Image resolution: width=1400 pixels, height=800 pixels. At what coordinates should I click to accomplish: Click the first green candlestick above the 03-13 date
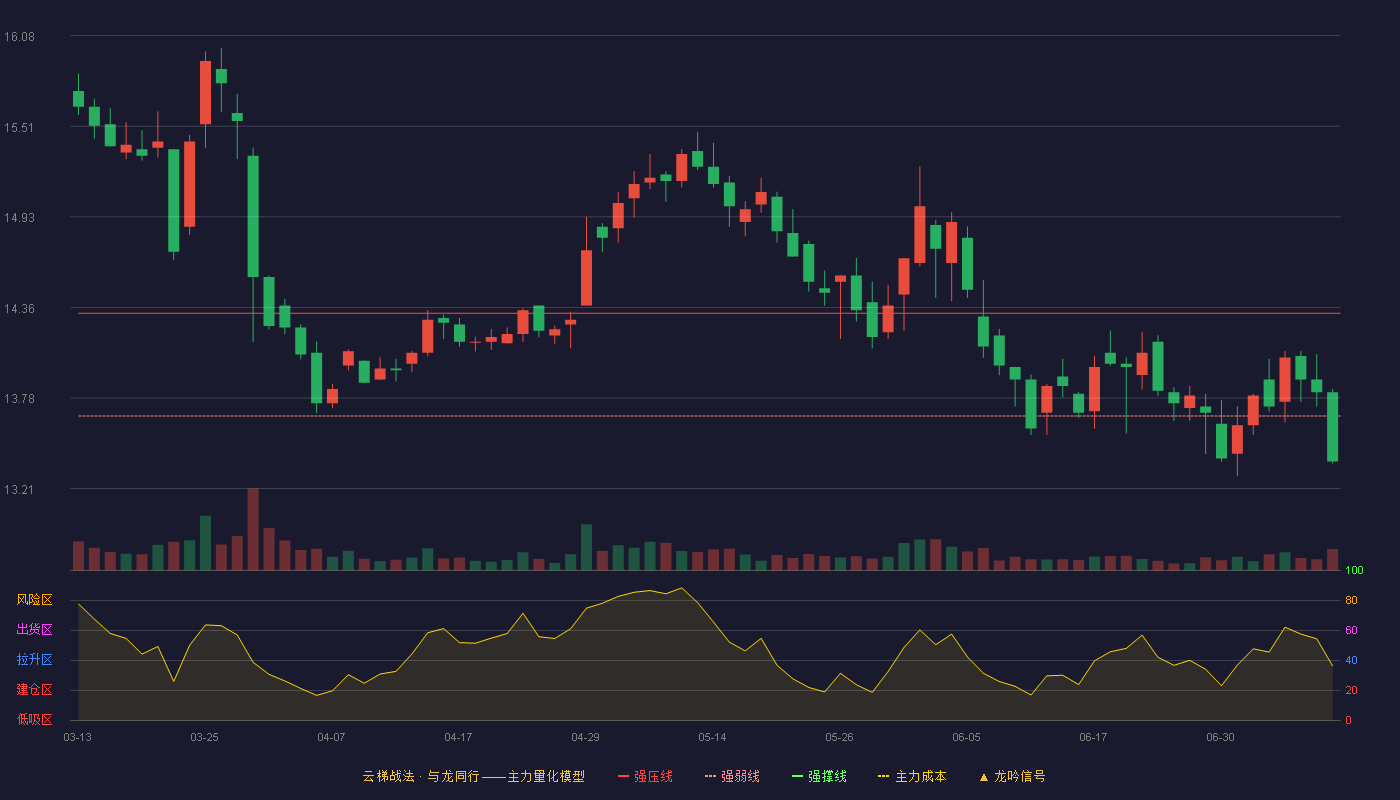coord(78,98)
